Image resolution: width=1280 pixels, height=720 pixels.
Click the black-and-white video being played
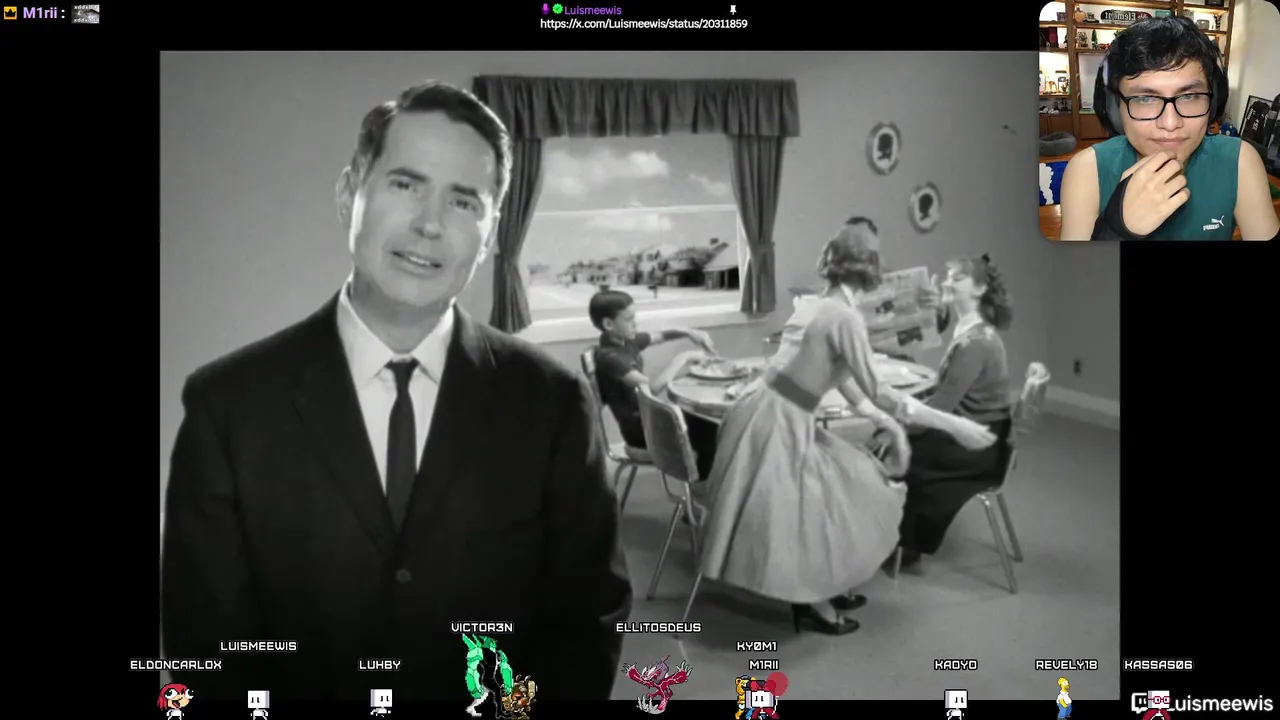coord(640,375)
